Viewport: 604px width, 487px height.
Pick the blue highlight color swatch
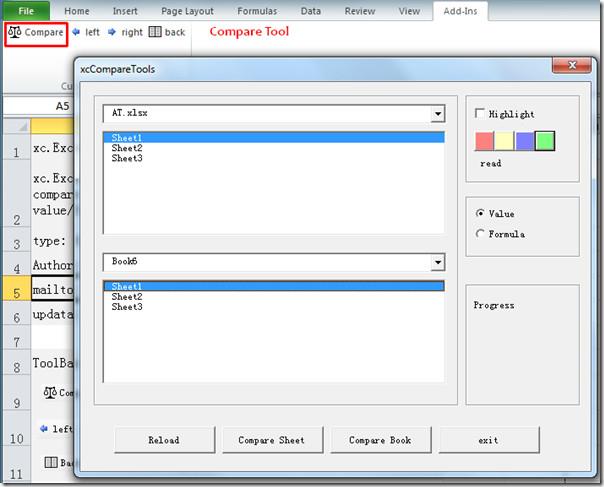[x=525, y=141]
